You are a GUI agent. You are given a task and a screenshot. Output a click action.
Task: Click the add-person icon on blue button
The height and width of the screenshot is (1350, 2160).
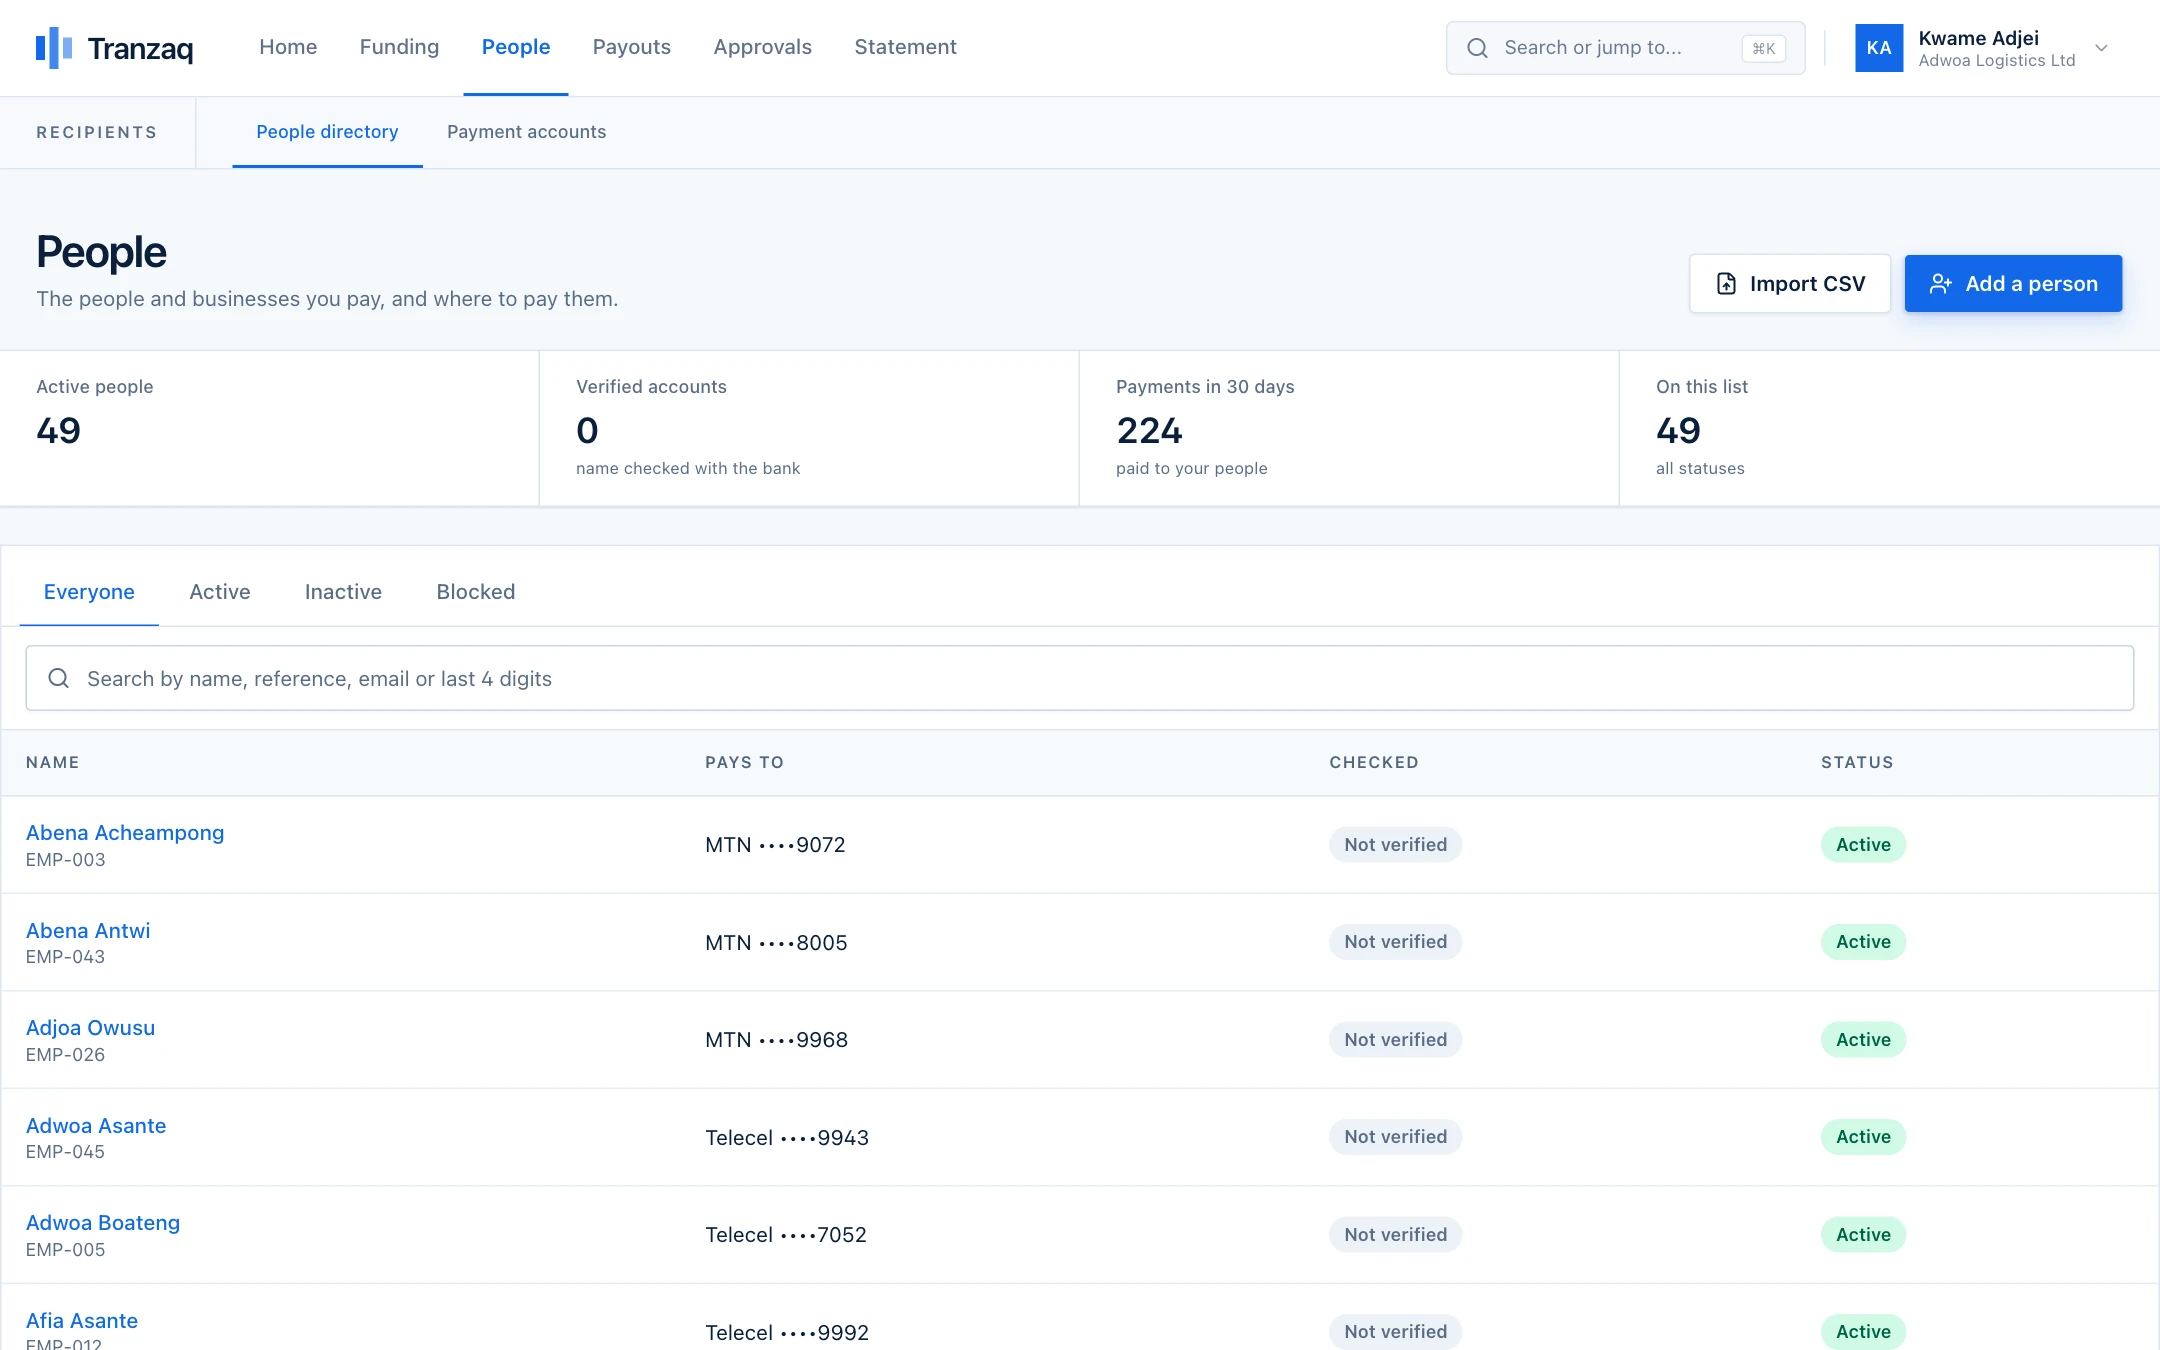pyautogui.click(x=1940, y=284)
